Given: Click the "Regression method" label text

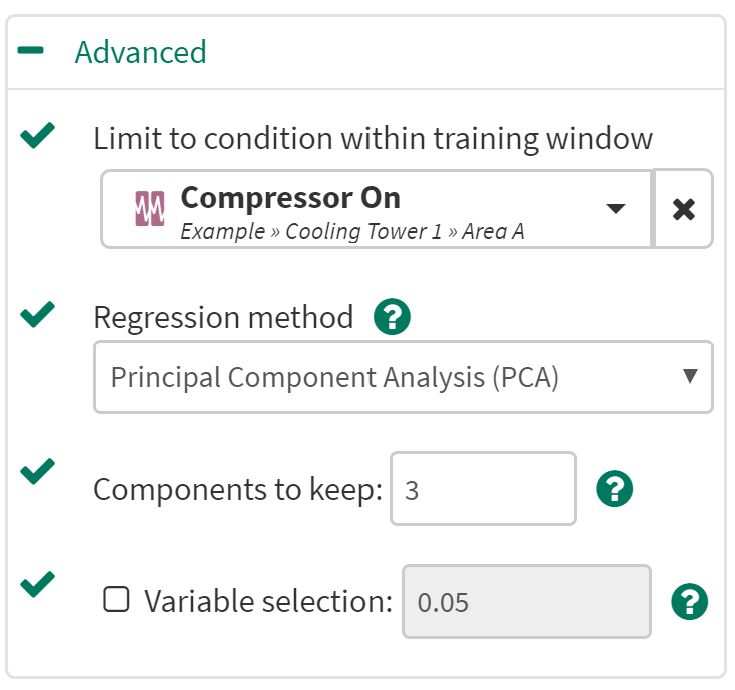Looking at the screenshot, I should coord(223,317).
